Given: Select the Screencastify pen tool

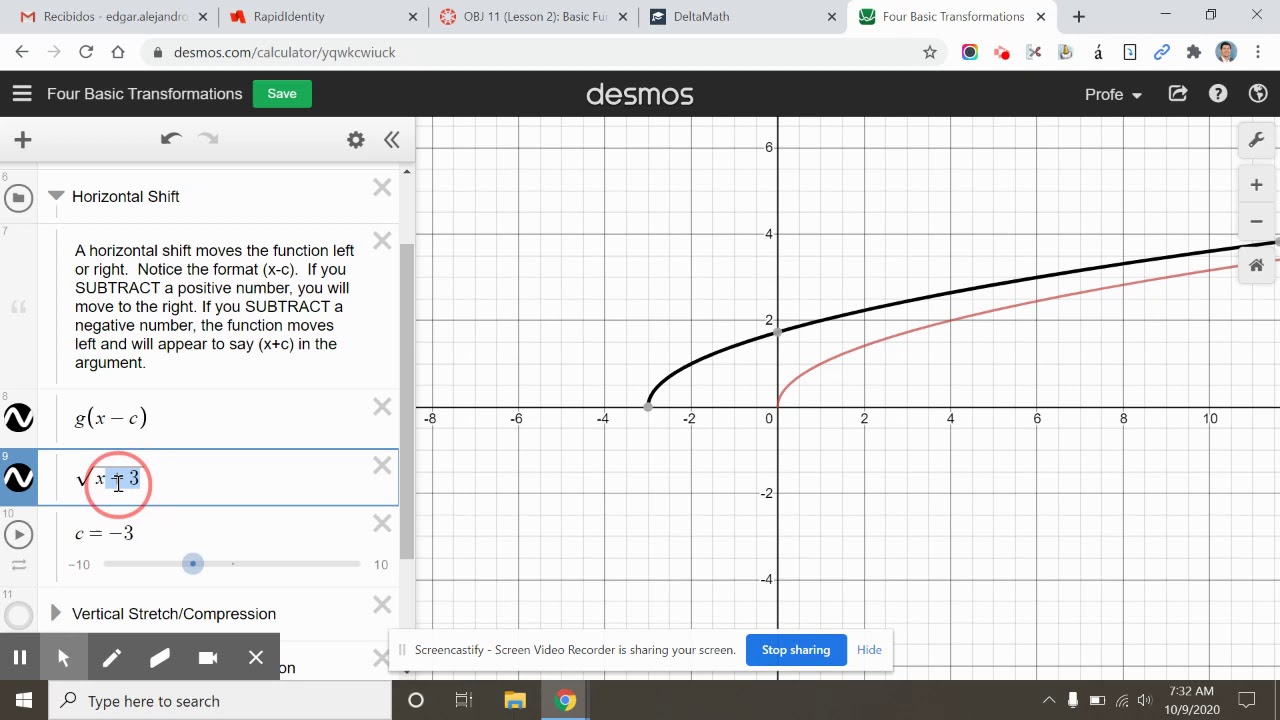Looking at the screenshot, I should point(111,657).
